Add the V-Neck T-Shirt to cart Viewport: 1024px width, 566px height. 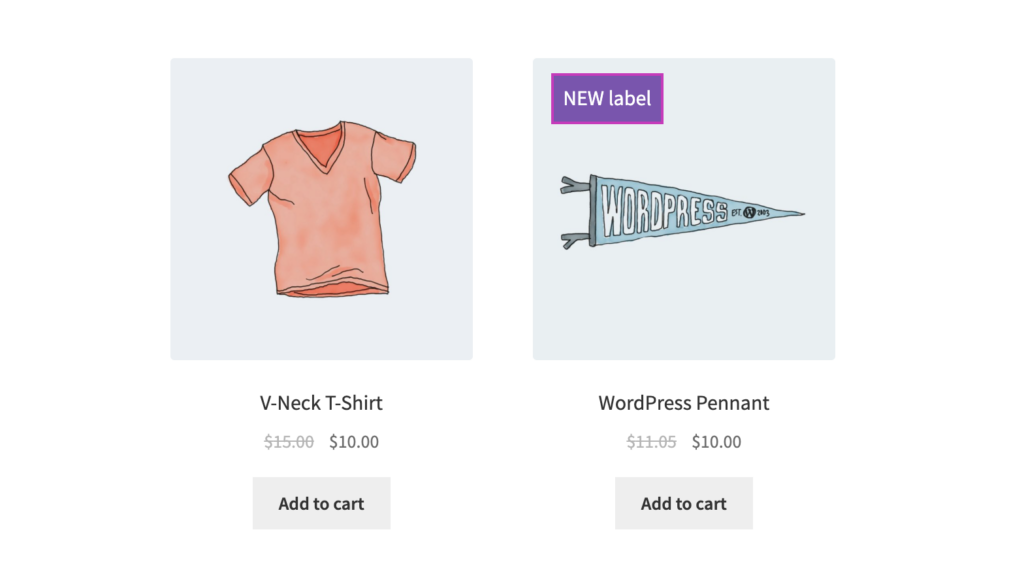(x=321, y=503)
